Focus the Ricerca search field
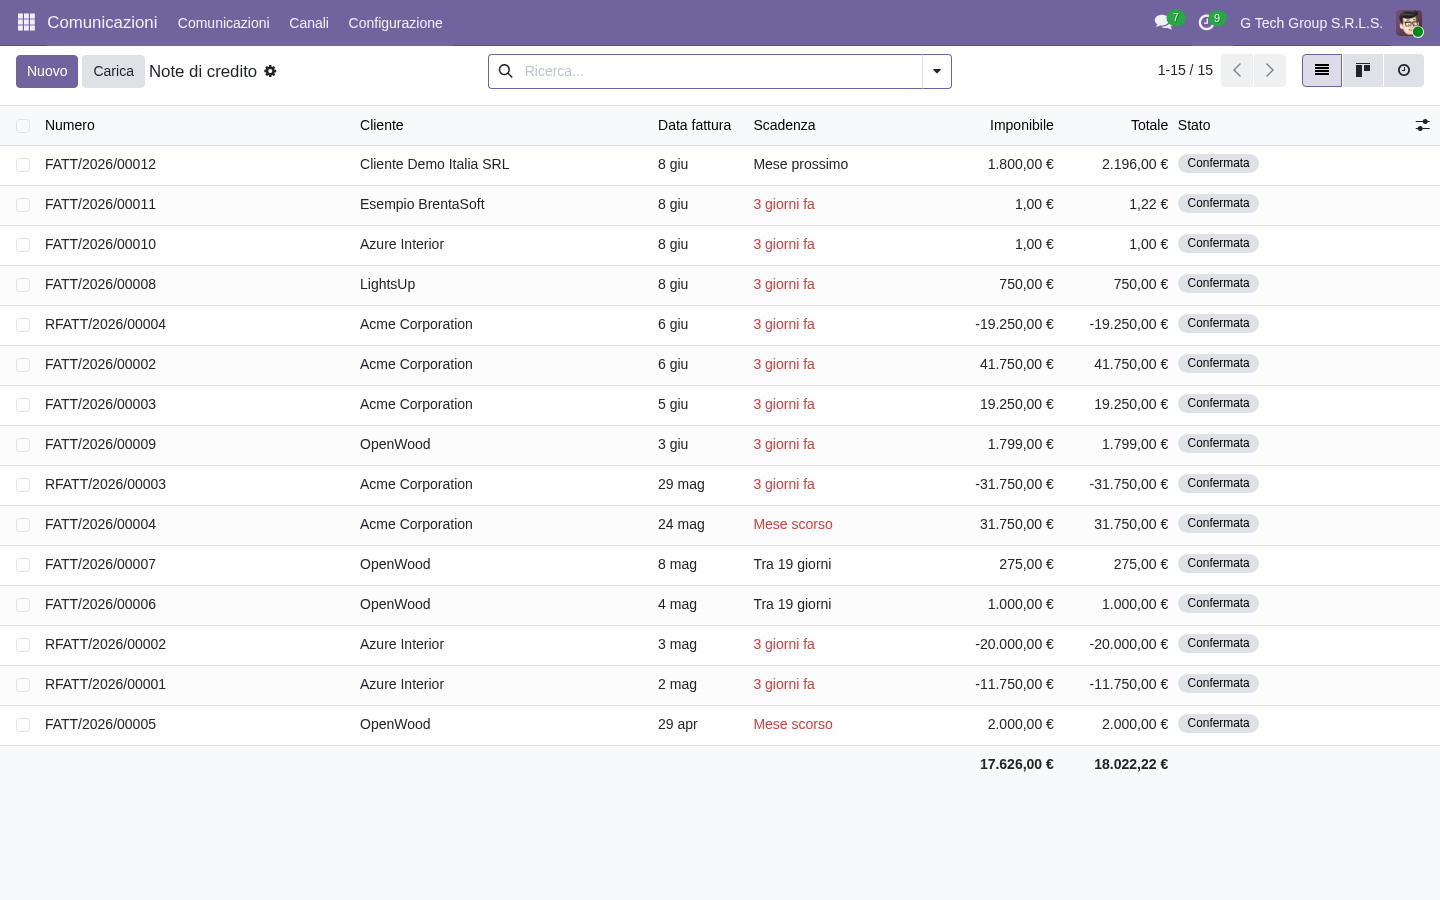The image size is (1440, 900). 720,71
